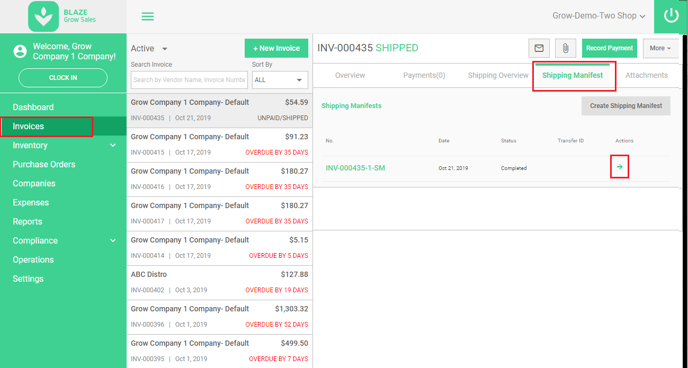Viewport: 688px width, 368px height.
Task: Expand the Compliance sidebar submenu
Action: pos(113,240)
